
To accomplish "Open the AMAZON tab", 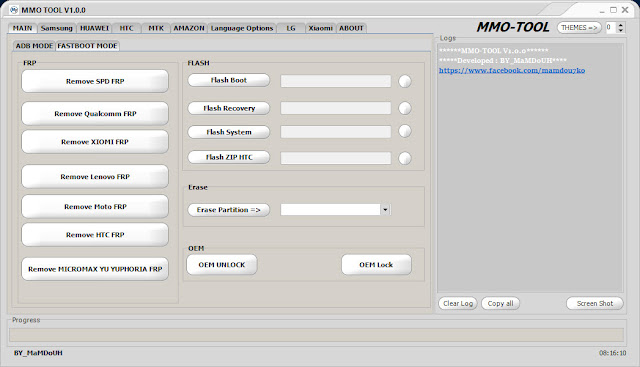I will point(189,28).
